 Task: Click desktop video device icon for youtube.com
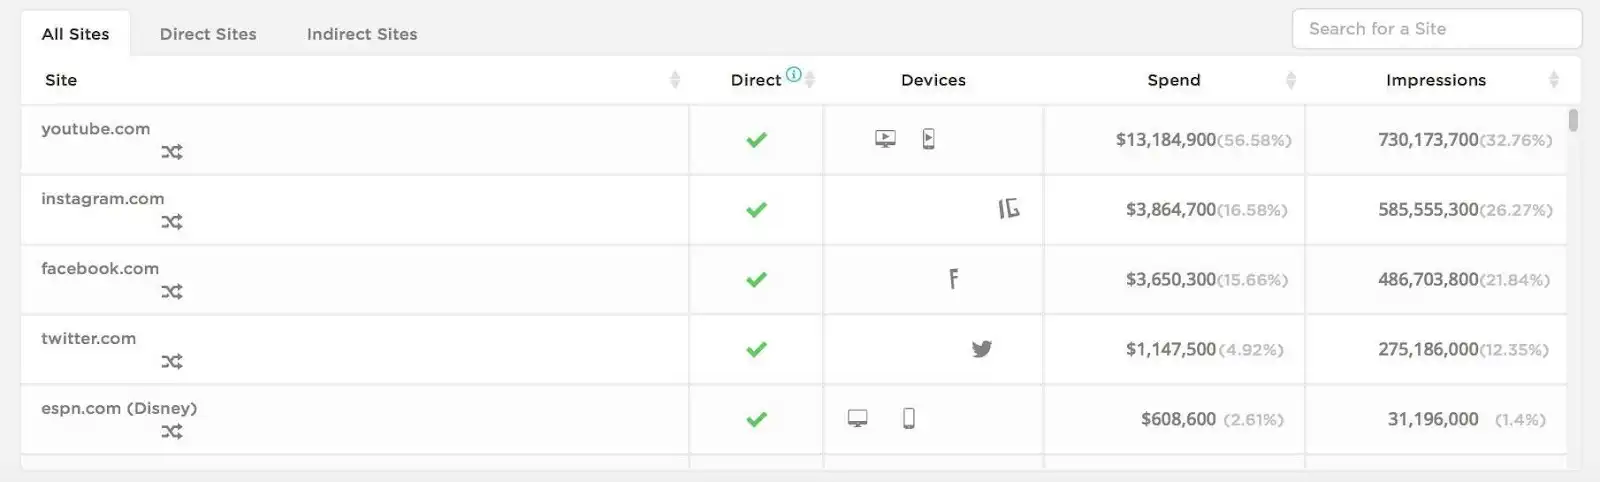pyautogui.click(x=885, y=139)
